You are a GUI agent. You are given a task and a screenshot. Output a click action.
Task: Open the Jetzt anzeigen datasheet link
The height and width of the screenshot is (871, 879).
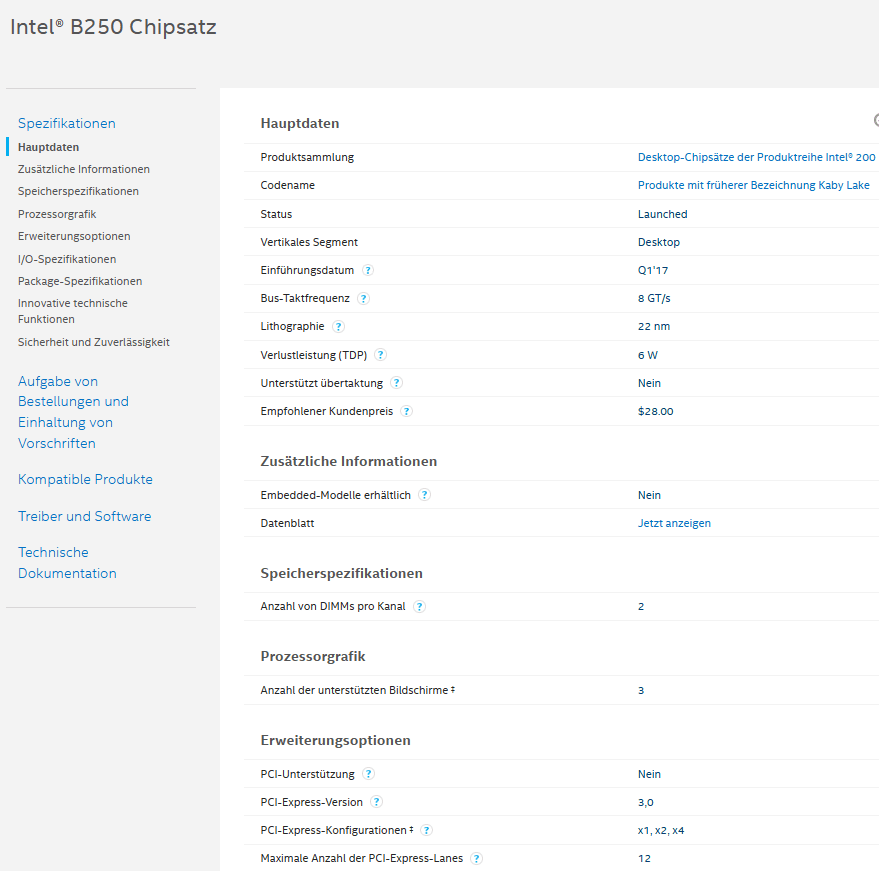click(674, 523)
